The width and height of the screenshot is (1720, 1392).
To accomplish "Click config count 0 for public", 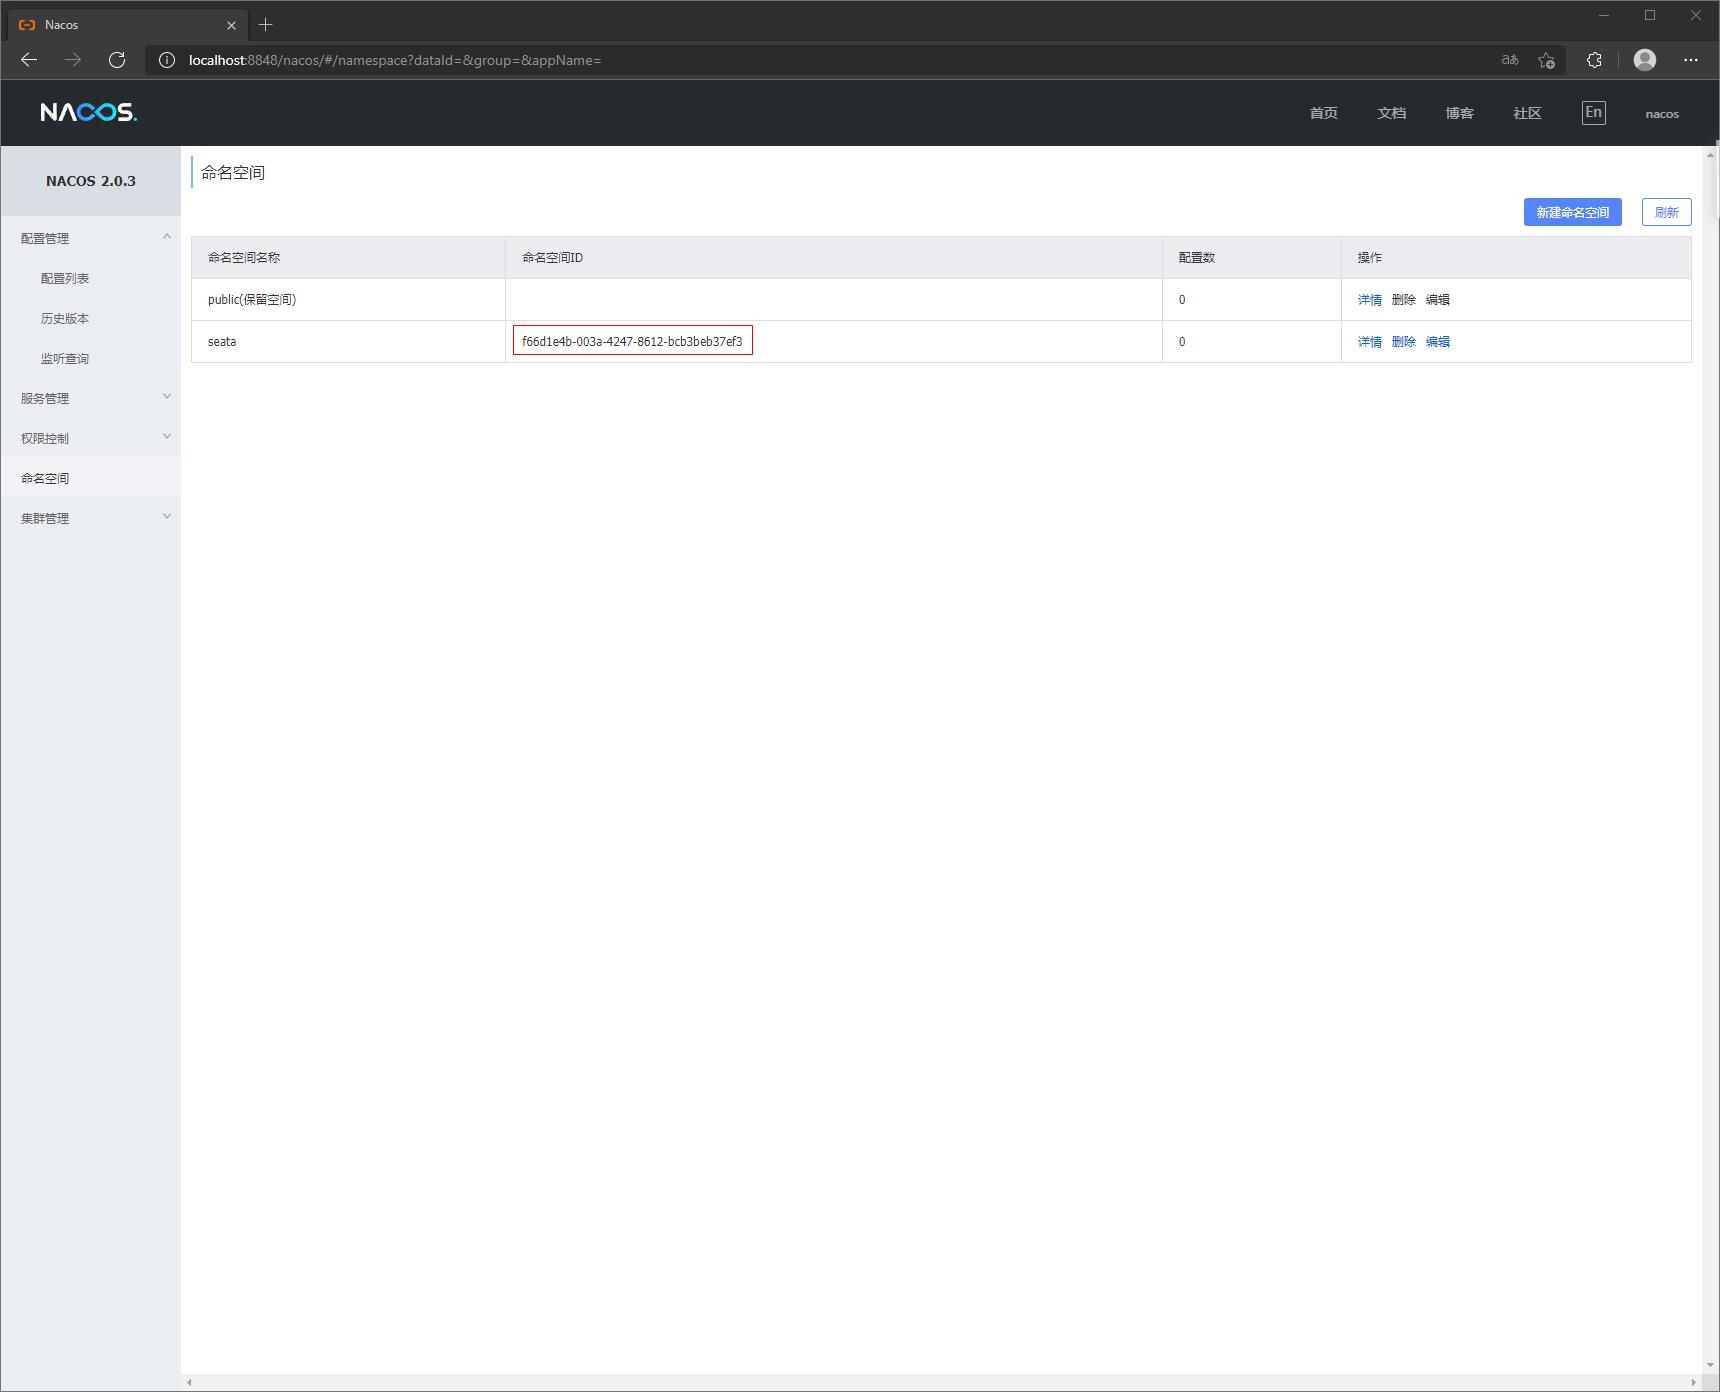I will click(1182, 300).
